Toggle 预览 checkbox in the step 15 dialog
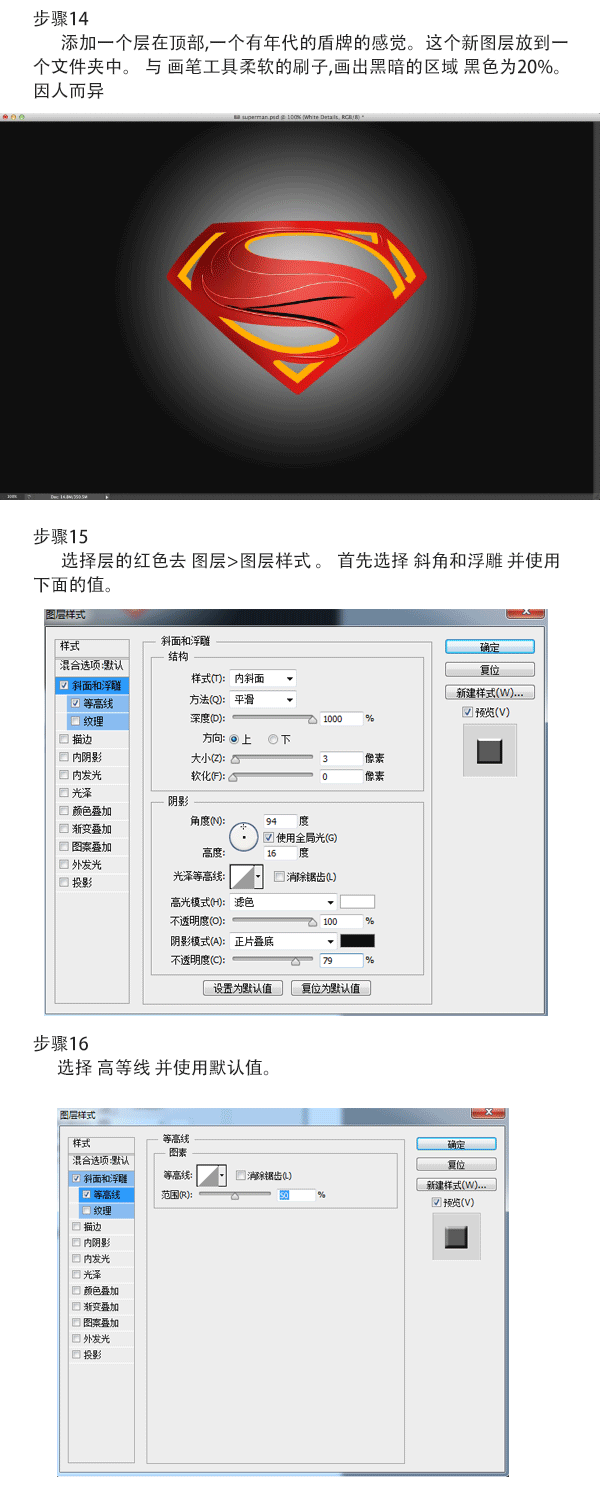Viewport: 600px width, 1497px height. (468, 712)
